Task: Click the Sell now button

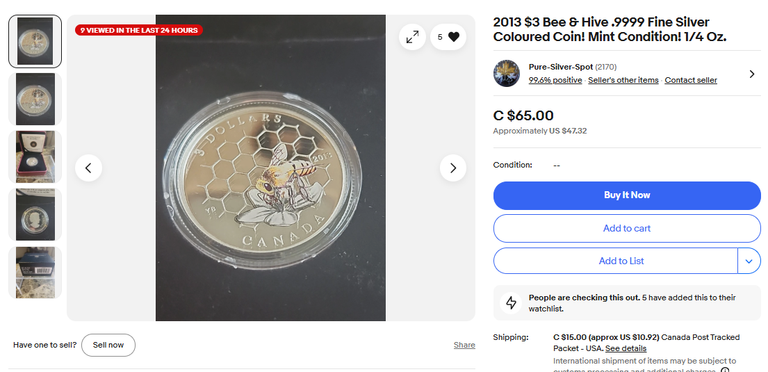Action: click(108, 345)
